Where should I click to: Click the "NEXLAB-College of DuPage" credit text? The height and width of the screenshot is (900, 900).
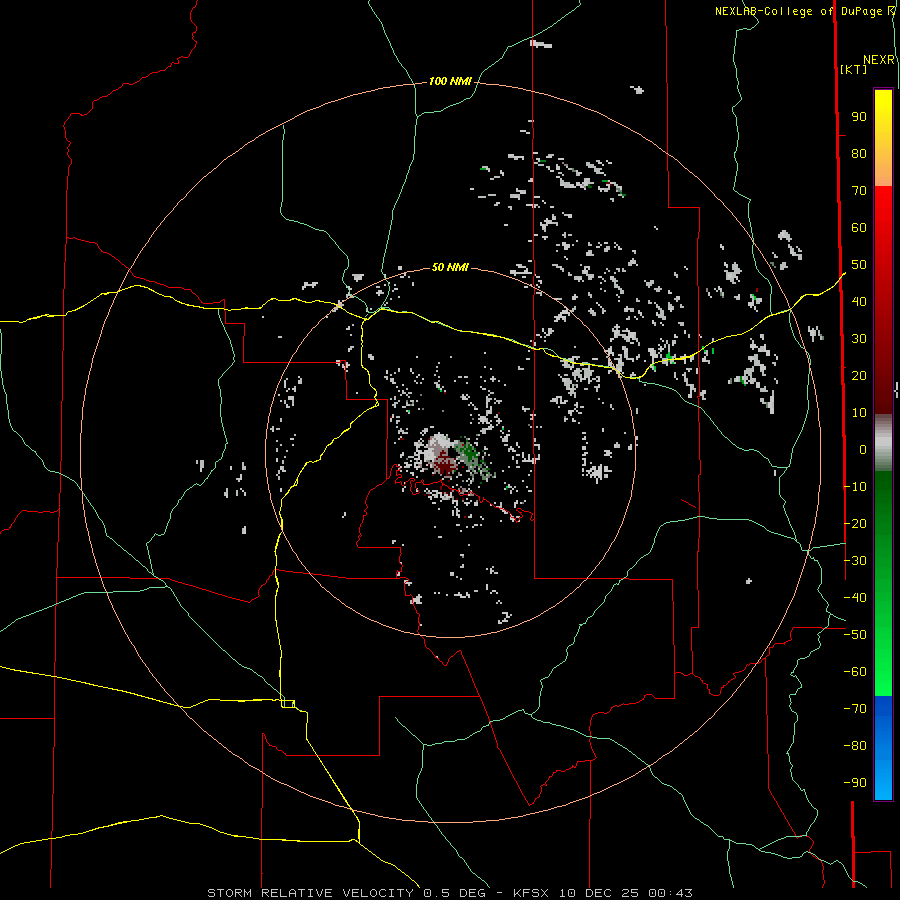click(x=799, y=11)
